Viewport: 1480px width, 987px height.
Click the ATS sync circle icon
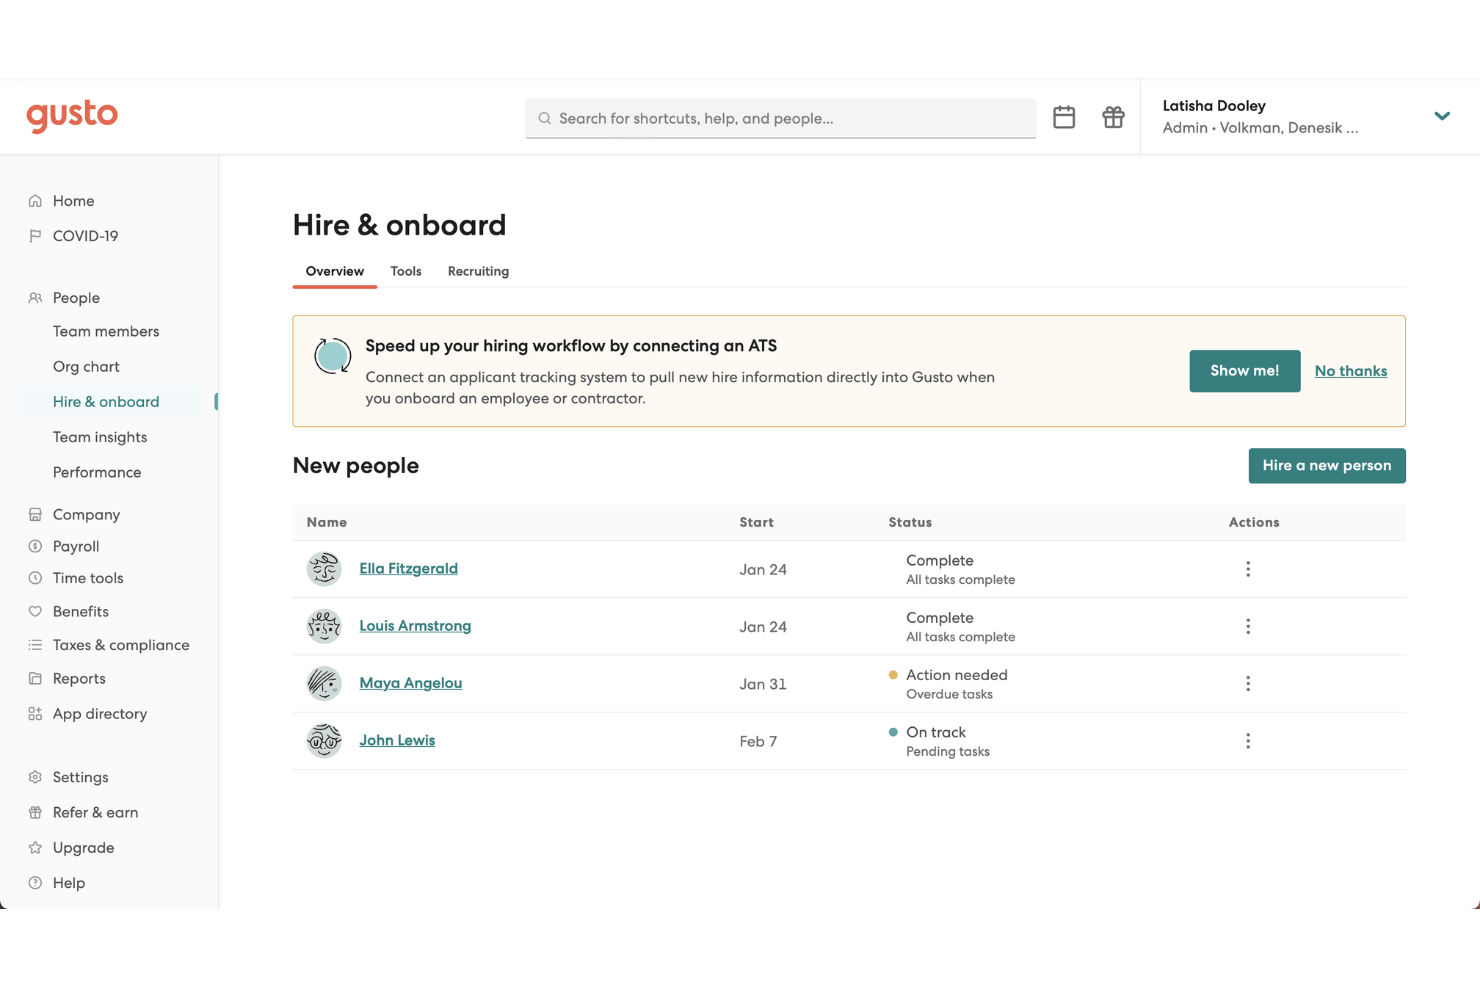tap(332, 355)
